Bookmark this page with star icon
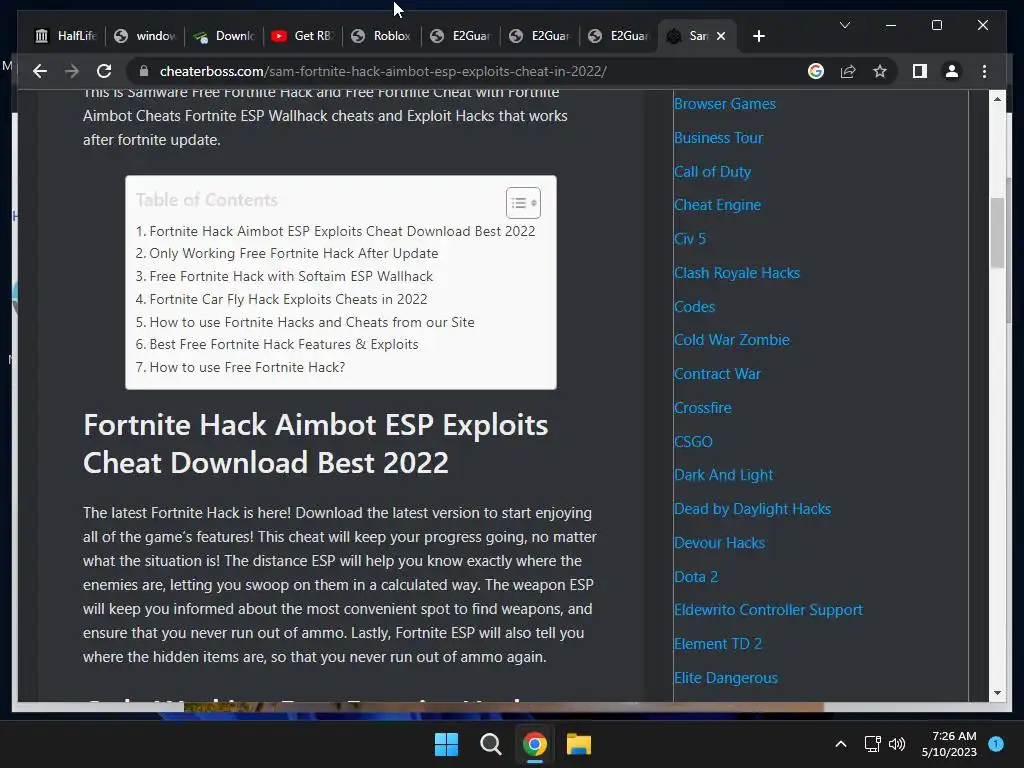Screen dimensions: 1024x768 point(880,71)
